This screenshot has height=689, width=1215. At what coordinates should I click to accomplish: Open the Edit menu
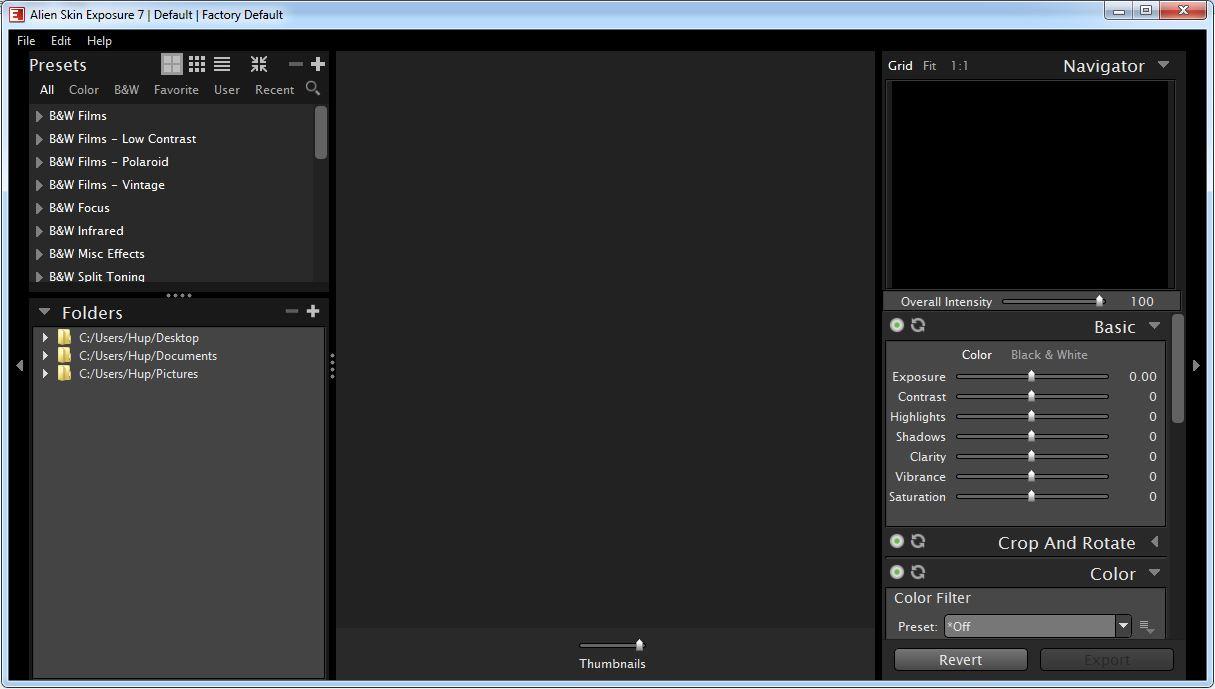pyautogui.click(x=61, y=41)
